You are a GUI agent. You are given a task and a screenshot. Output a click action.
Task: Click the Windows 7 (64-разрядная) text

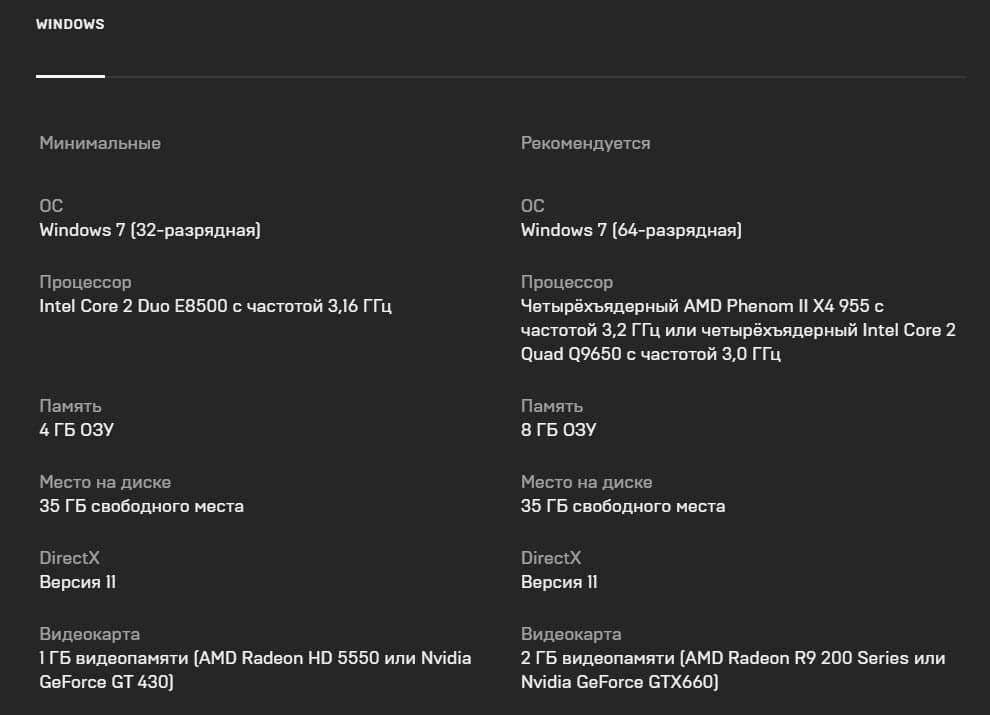click(x=631, y=230)
